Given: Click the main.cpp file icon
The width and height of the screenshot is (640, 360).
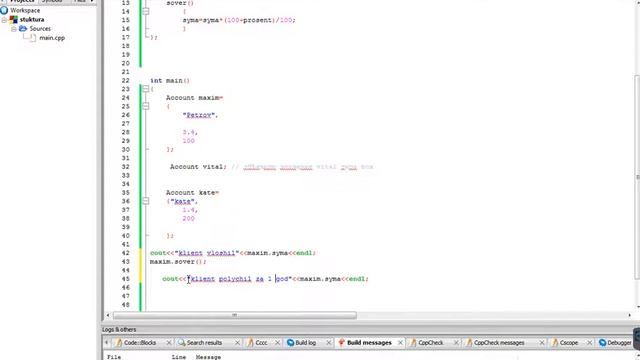Looking at the screenshot, I should [x=33, y=38].
